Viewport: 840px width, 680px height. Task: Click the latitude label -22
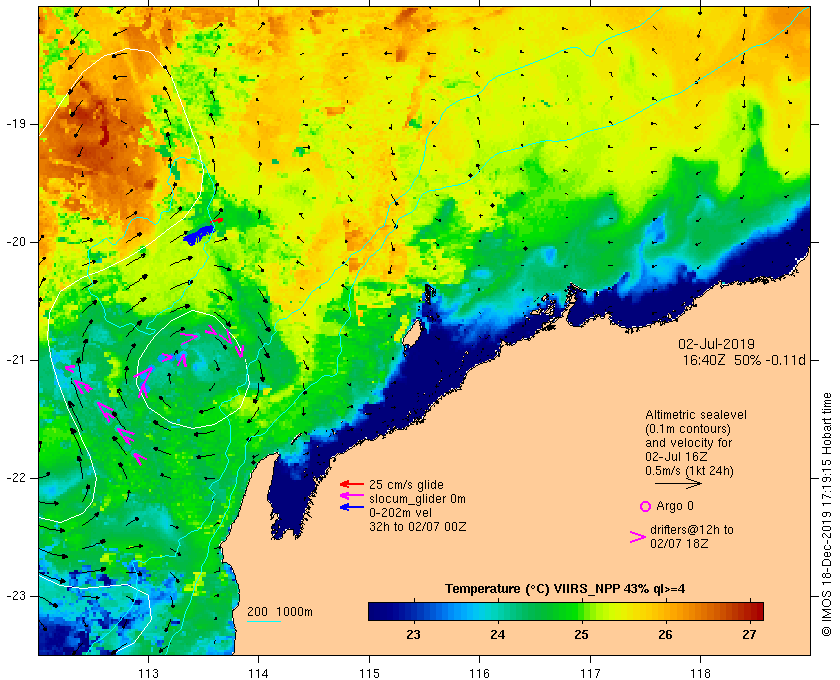(x=16, y=477)
